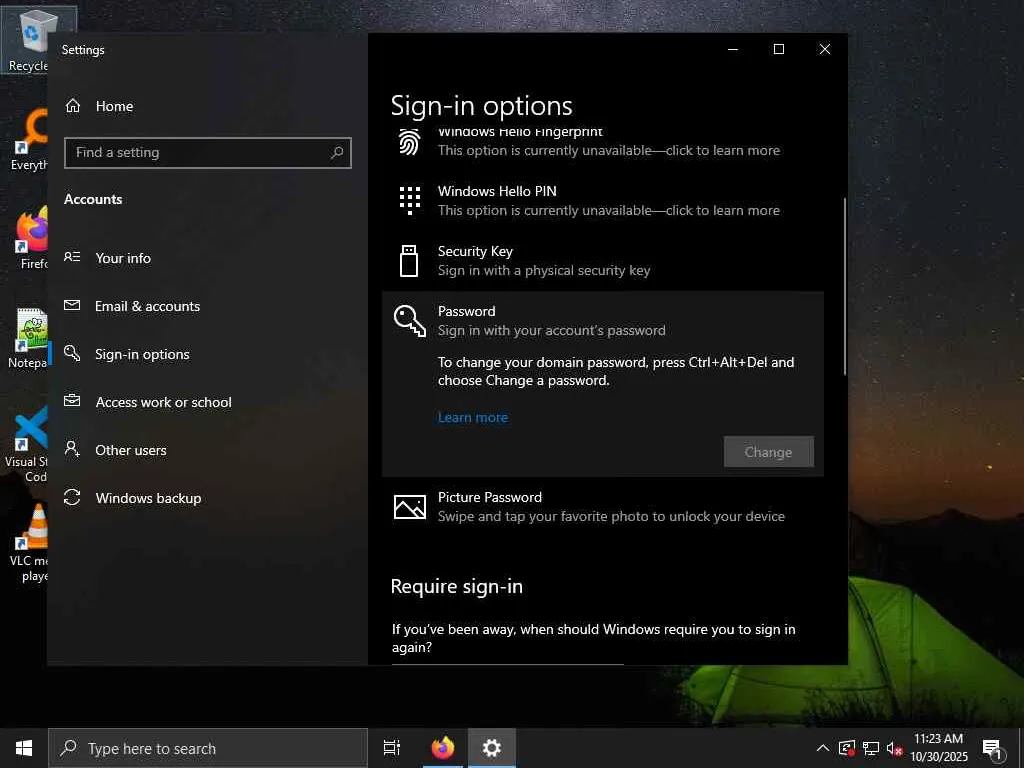The height and width of the screenshot is (768, 1024).
Task: Click the search magnifier in Find a setting
Action: pos(337,153)
